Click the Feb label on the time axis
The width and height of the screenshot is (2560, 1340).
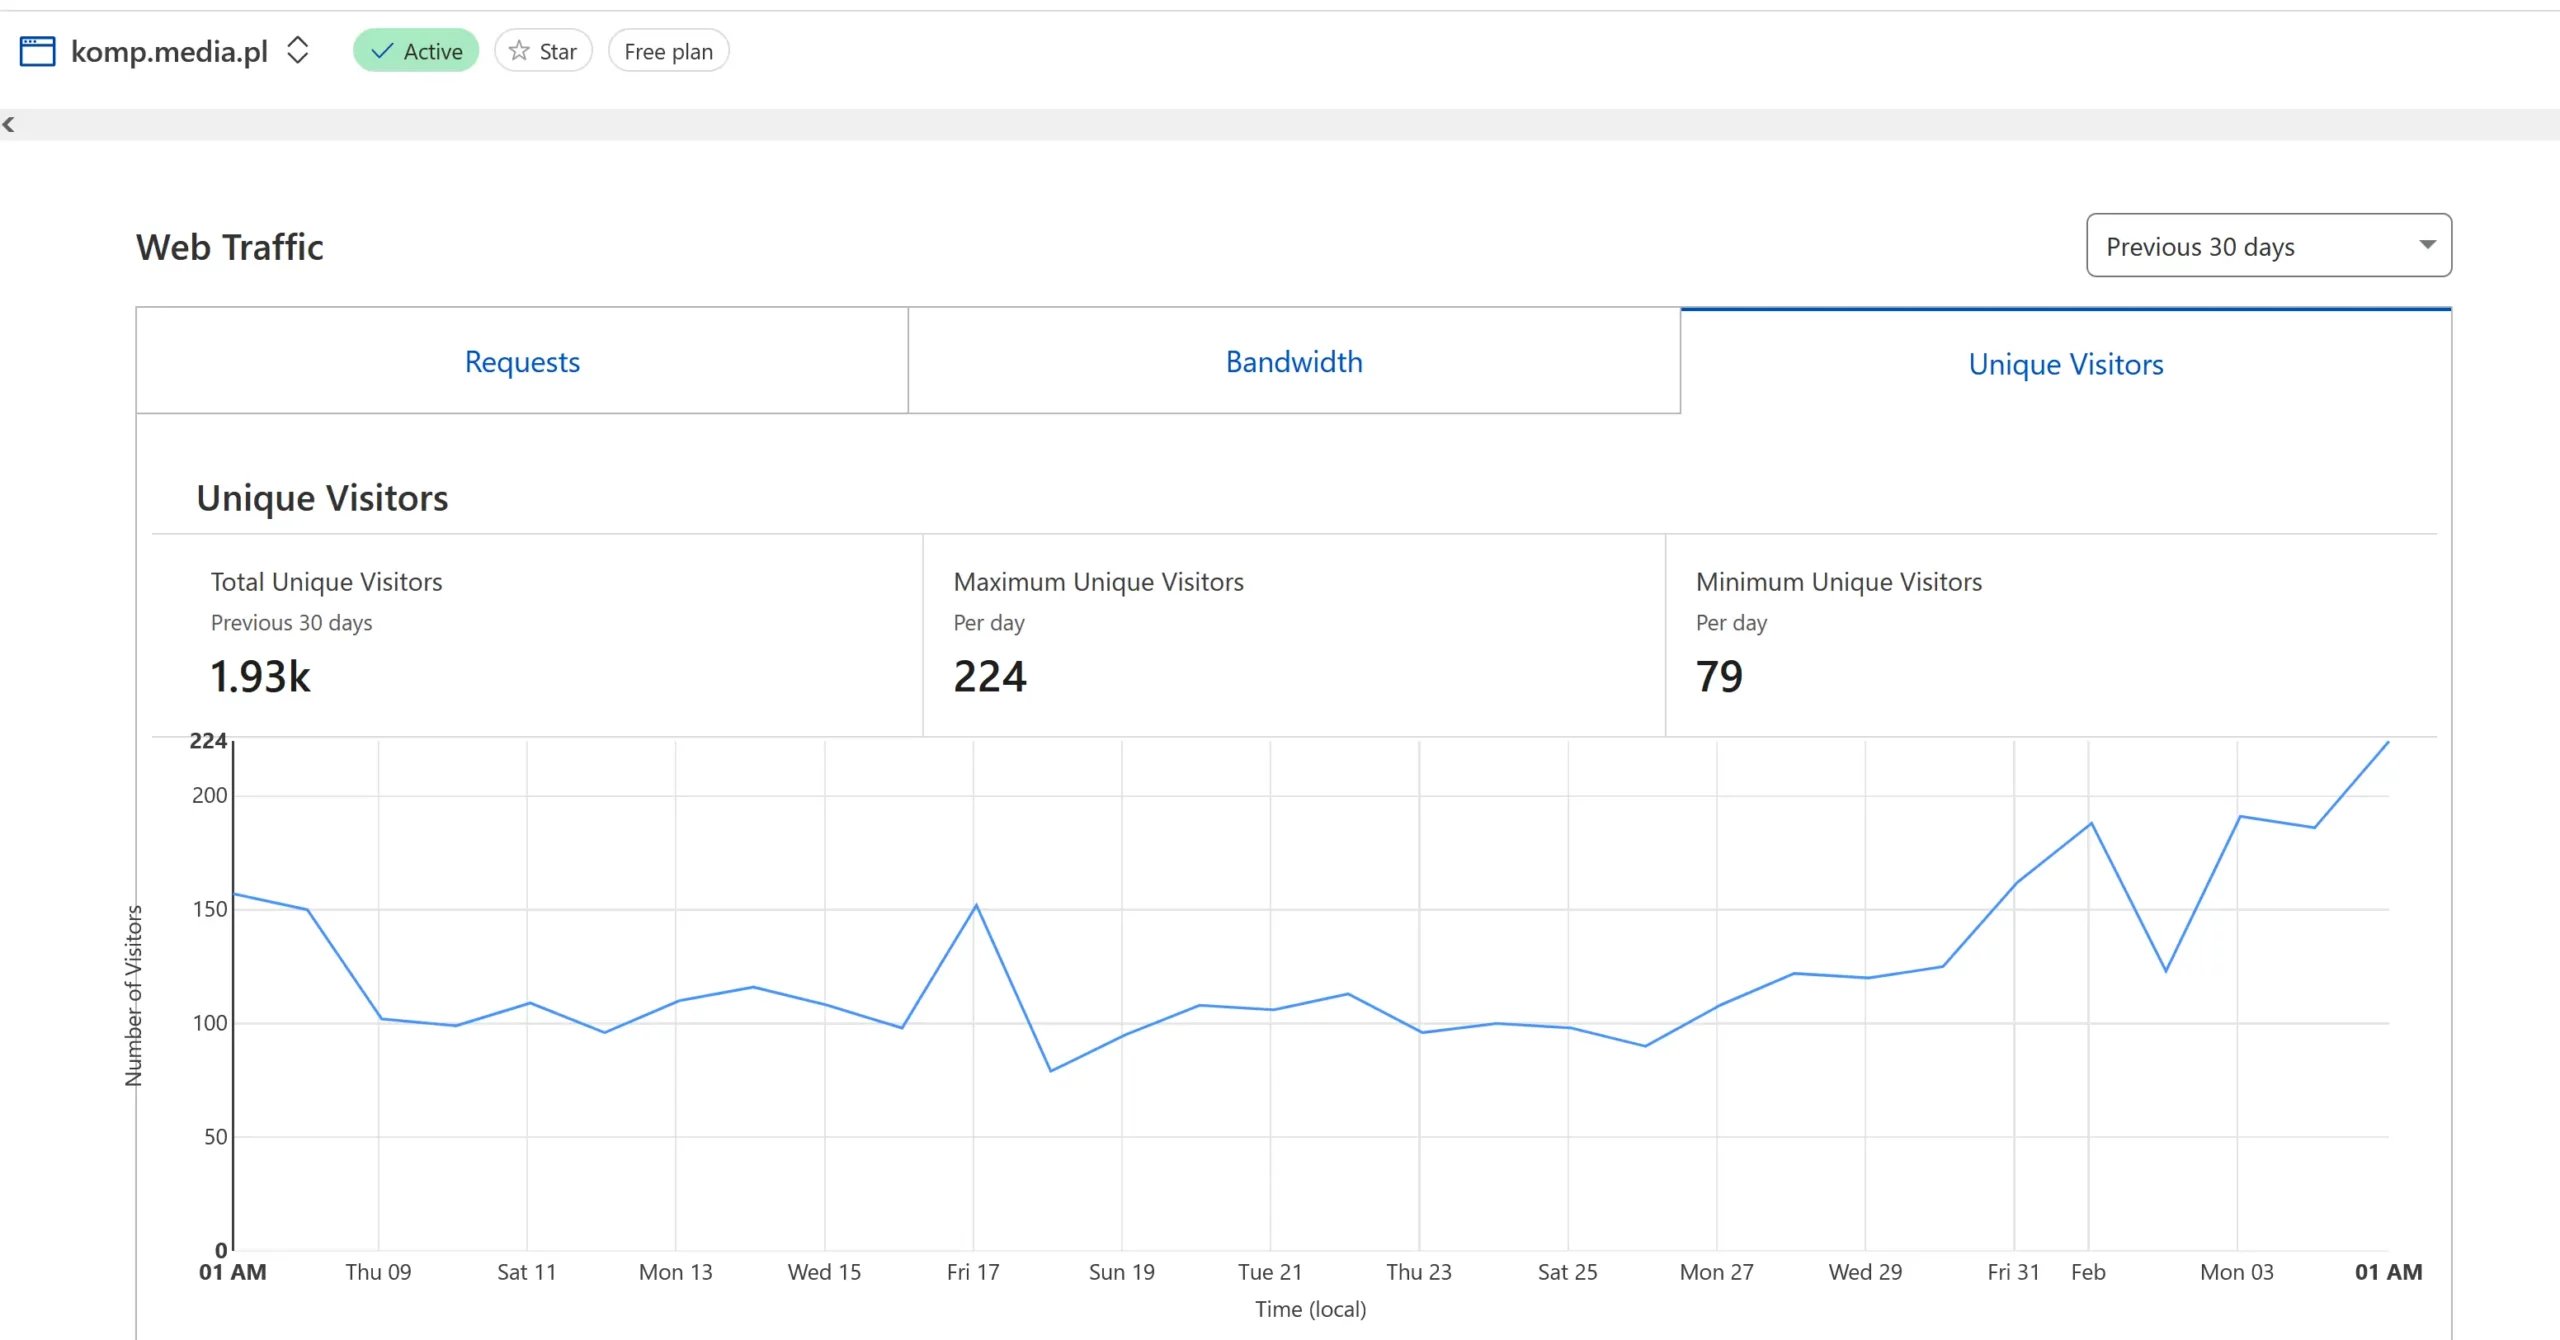coord(2088,1272)
